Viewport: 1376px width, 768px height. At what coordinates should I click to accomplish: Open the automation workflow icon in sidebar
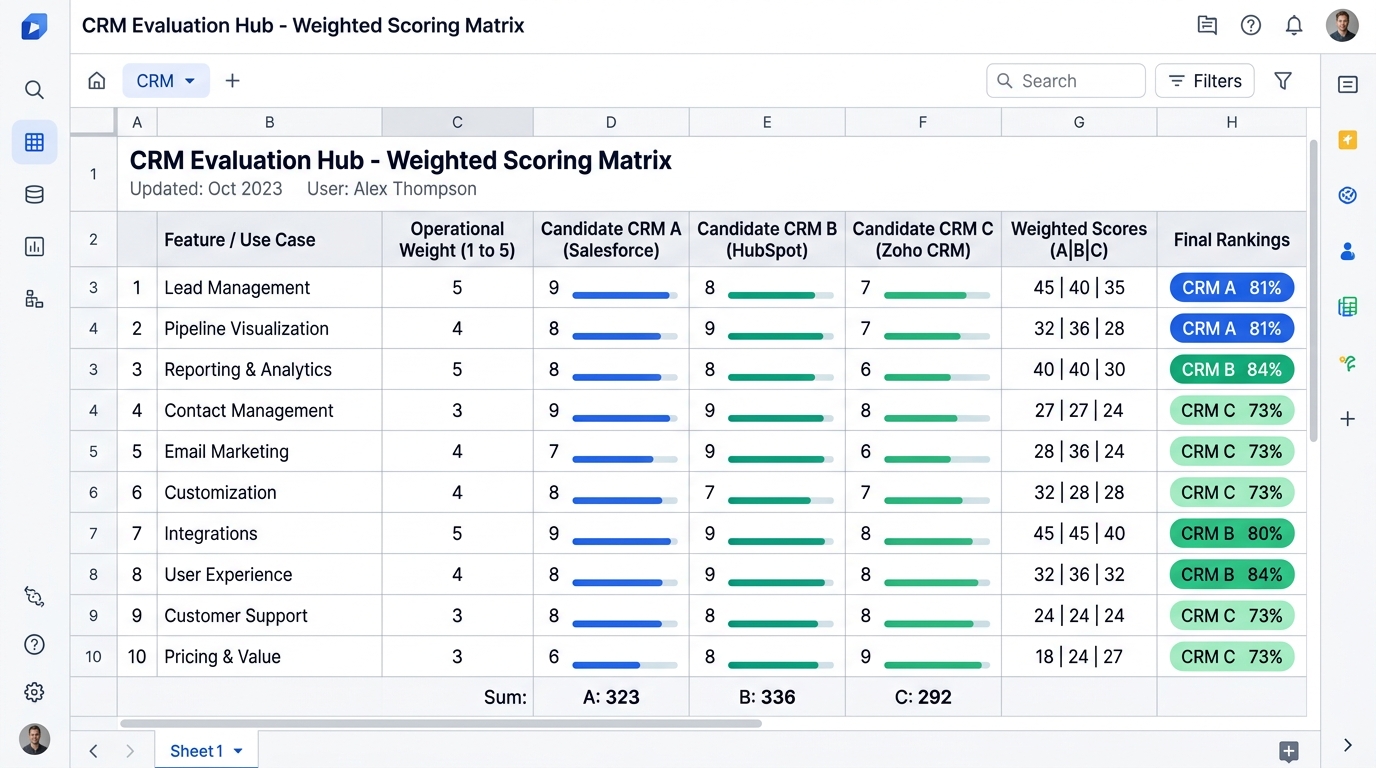(34, 597)
